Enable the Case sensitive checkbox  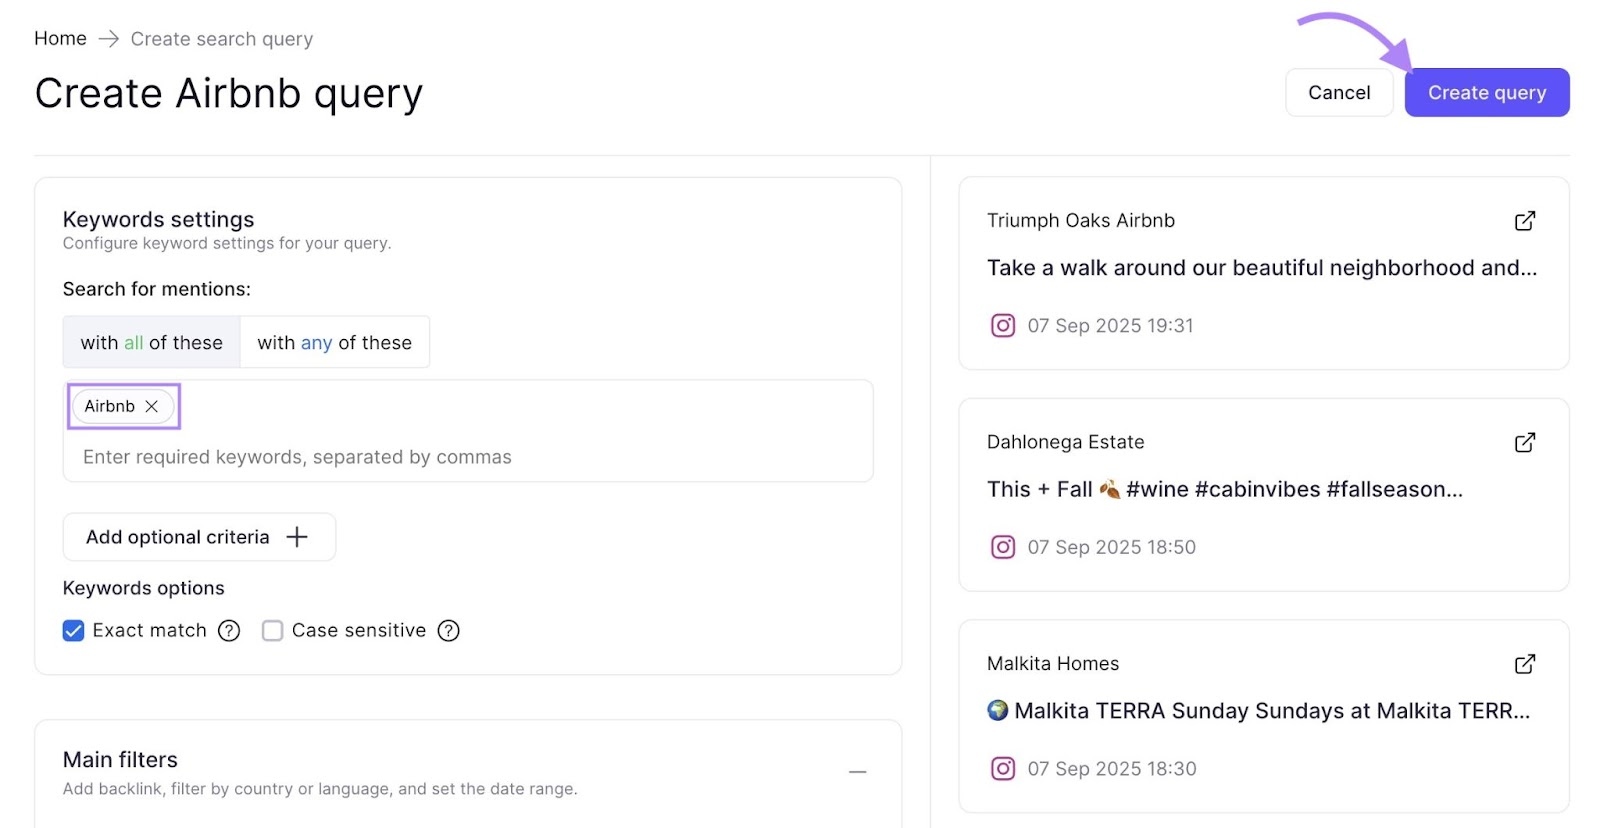point(272,631)
